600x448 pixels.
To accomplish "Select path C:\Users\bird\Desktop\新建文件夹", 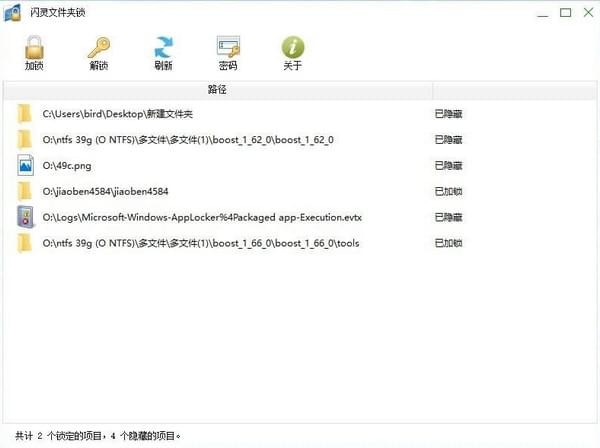I will coord(117,114).
